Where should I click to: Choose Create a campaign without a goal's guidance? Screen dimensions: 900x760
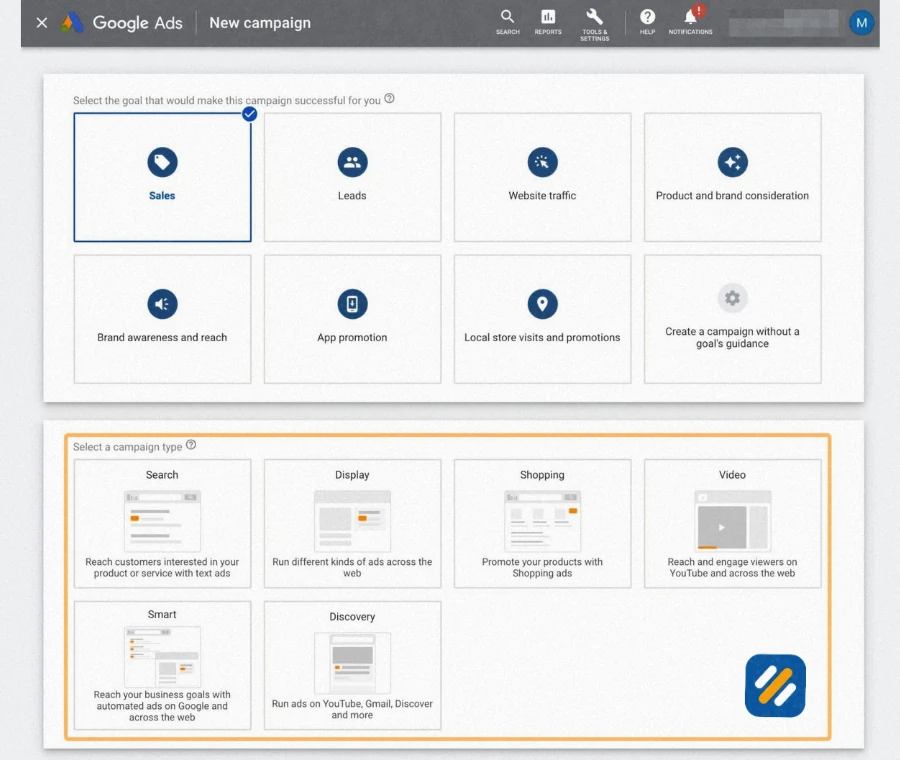coord(732,338)
